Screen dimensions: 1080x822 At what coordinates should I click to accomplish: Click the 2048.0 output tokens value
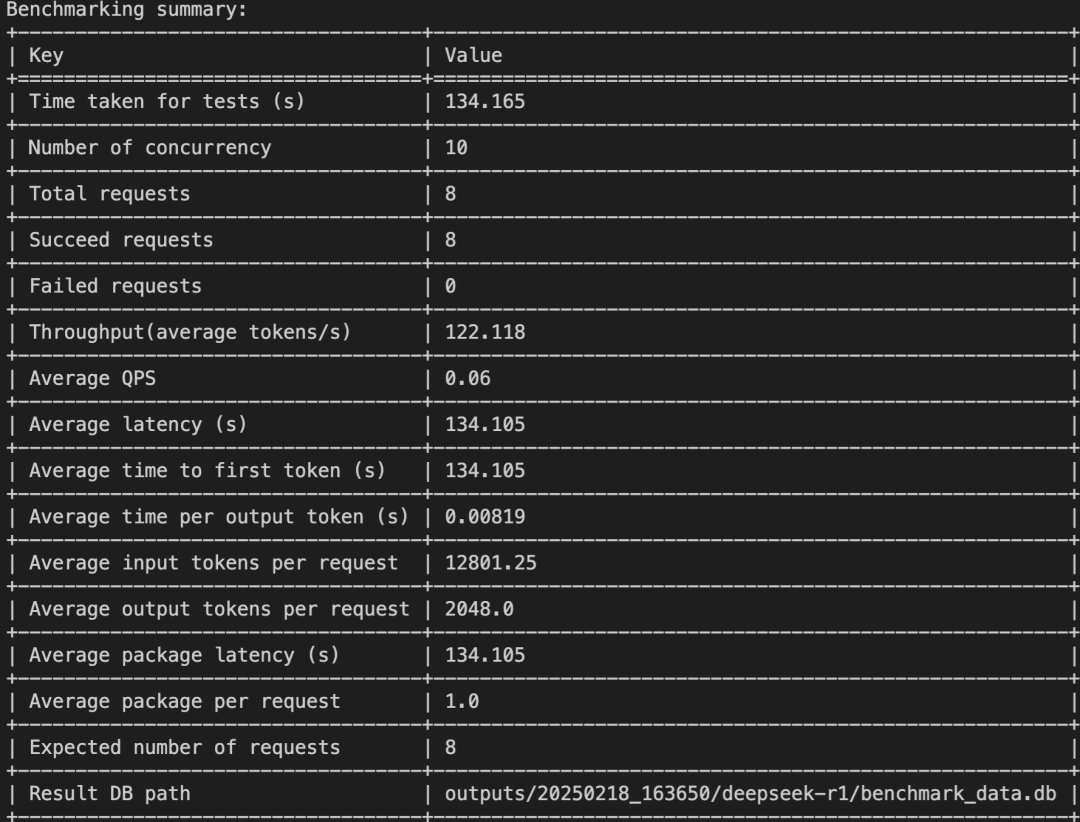479,609
